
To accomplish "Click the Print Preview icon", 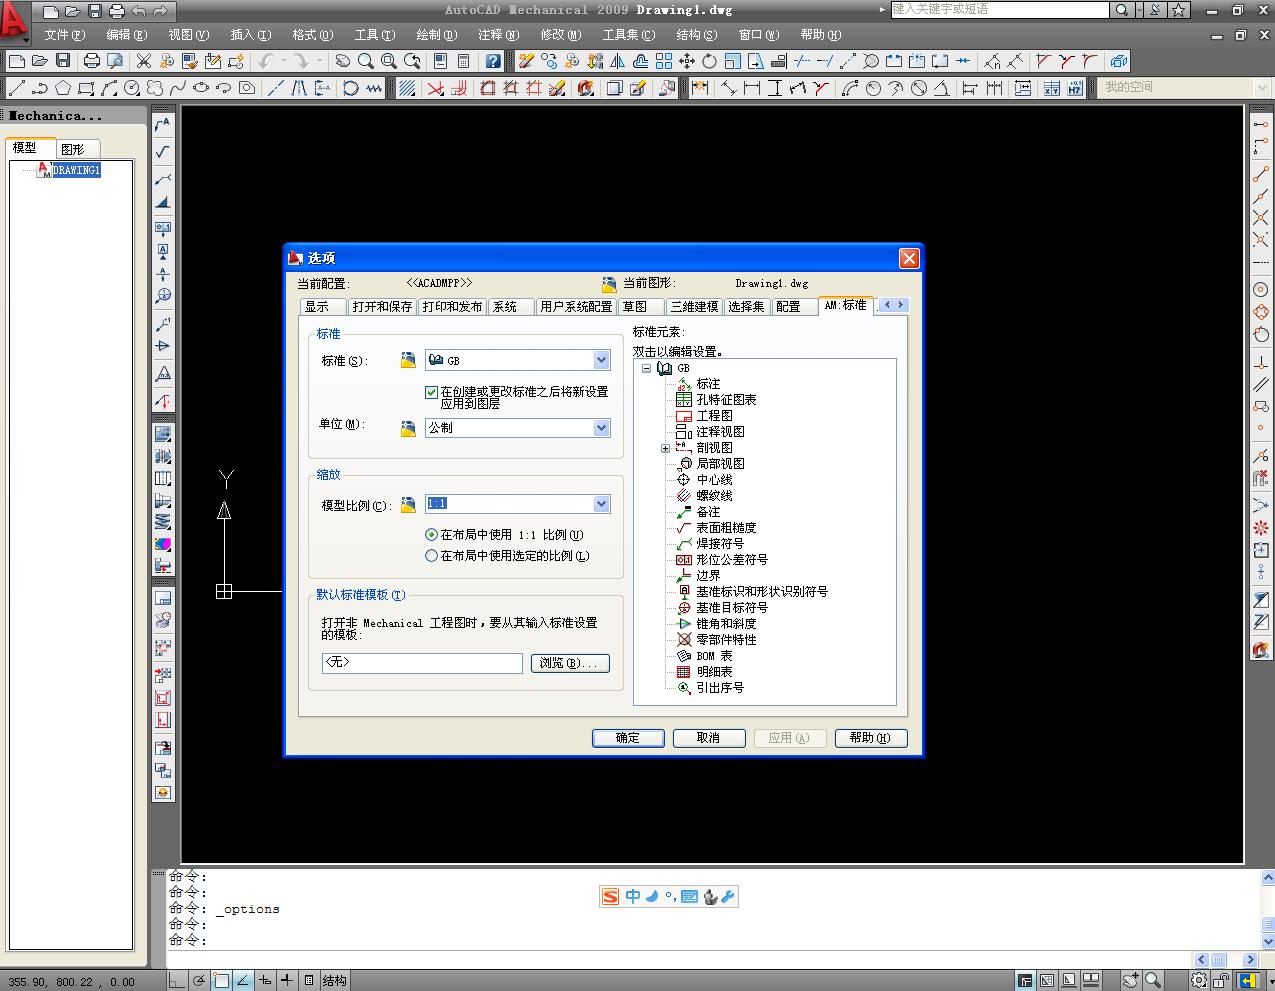I will click(x=115, y=61).
